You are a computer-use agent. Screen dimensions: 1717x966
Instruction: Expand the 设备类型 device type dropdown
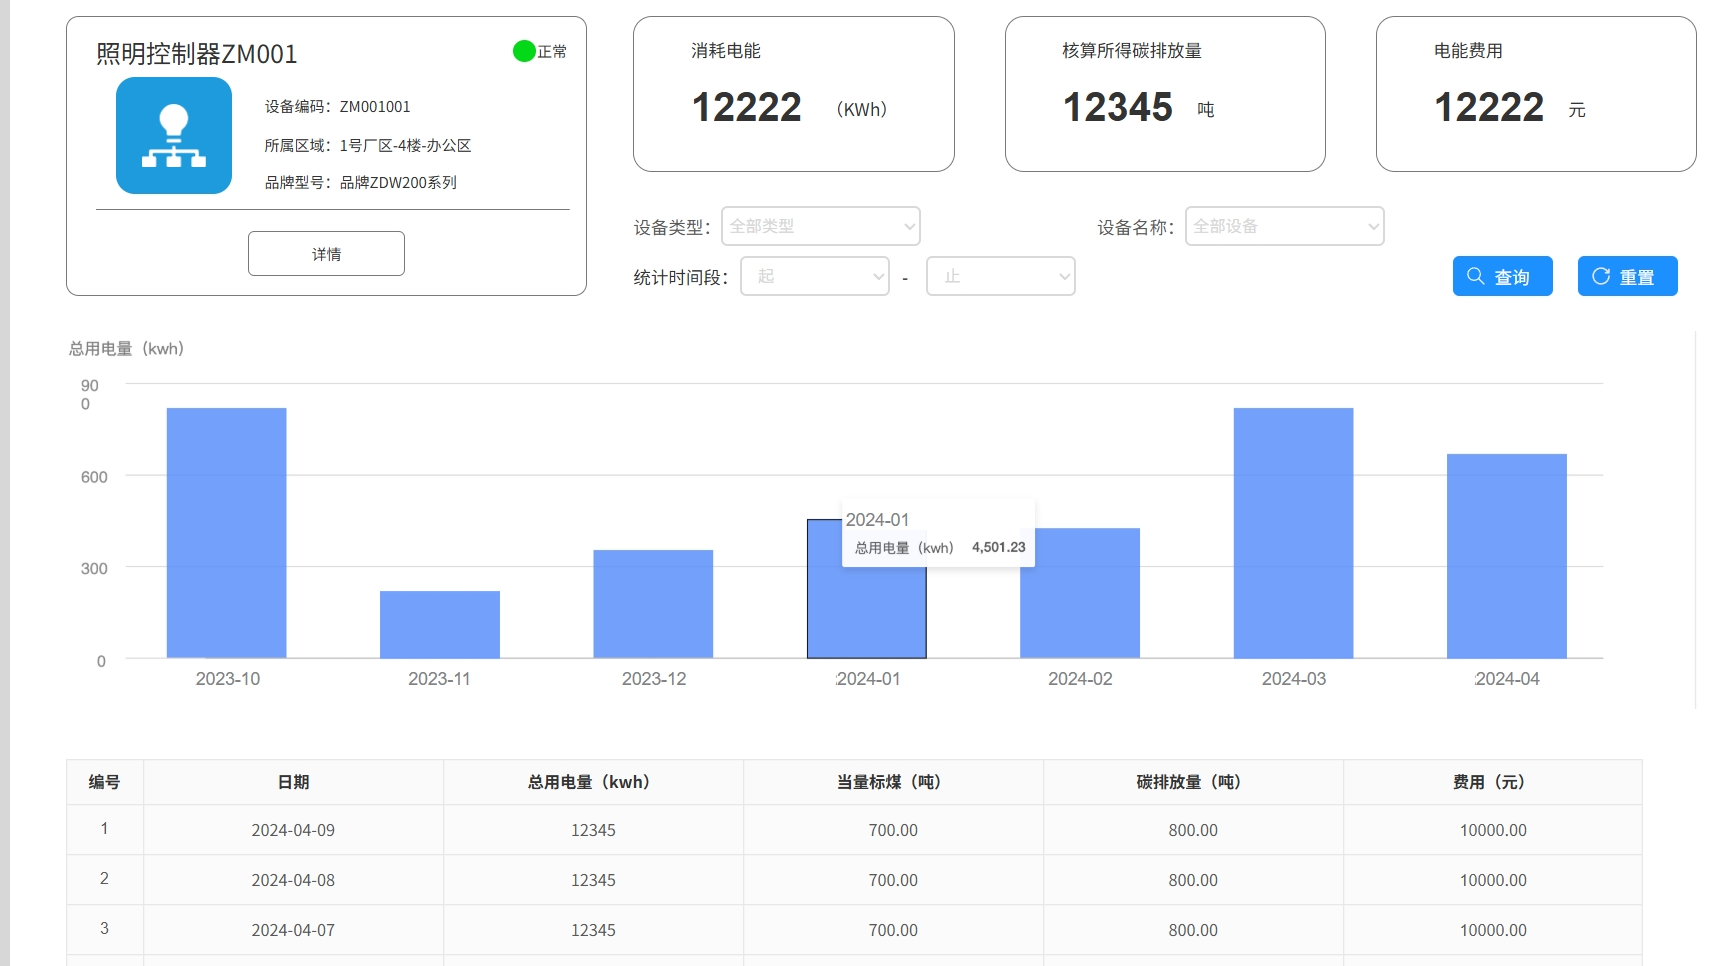pyautogui.click(x=820, y=226)
